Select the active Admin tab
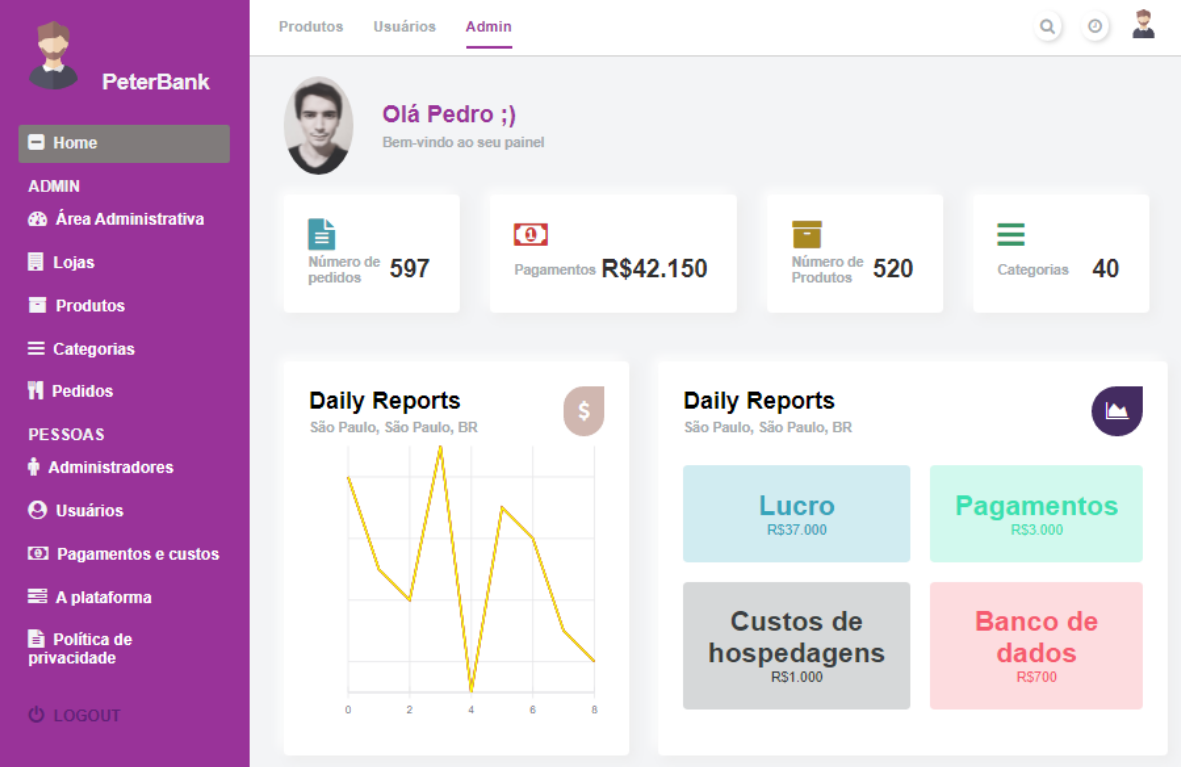 point(488,27)
